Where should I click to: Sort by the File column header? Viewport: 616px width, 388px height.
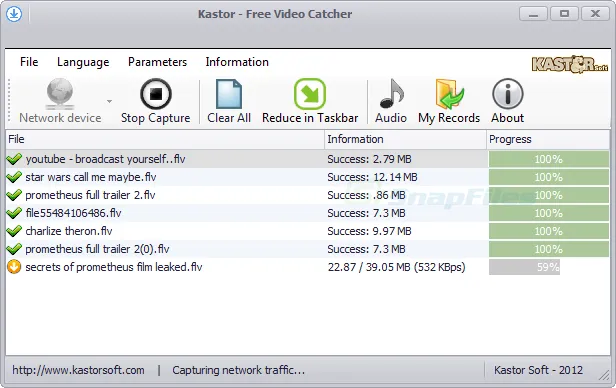point(165,139)
